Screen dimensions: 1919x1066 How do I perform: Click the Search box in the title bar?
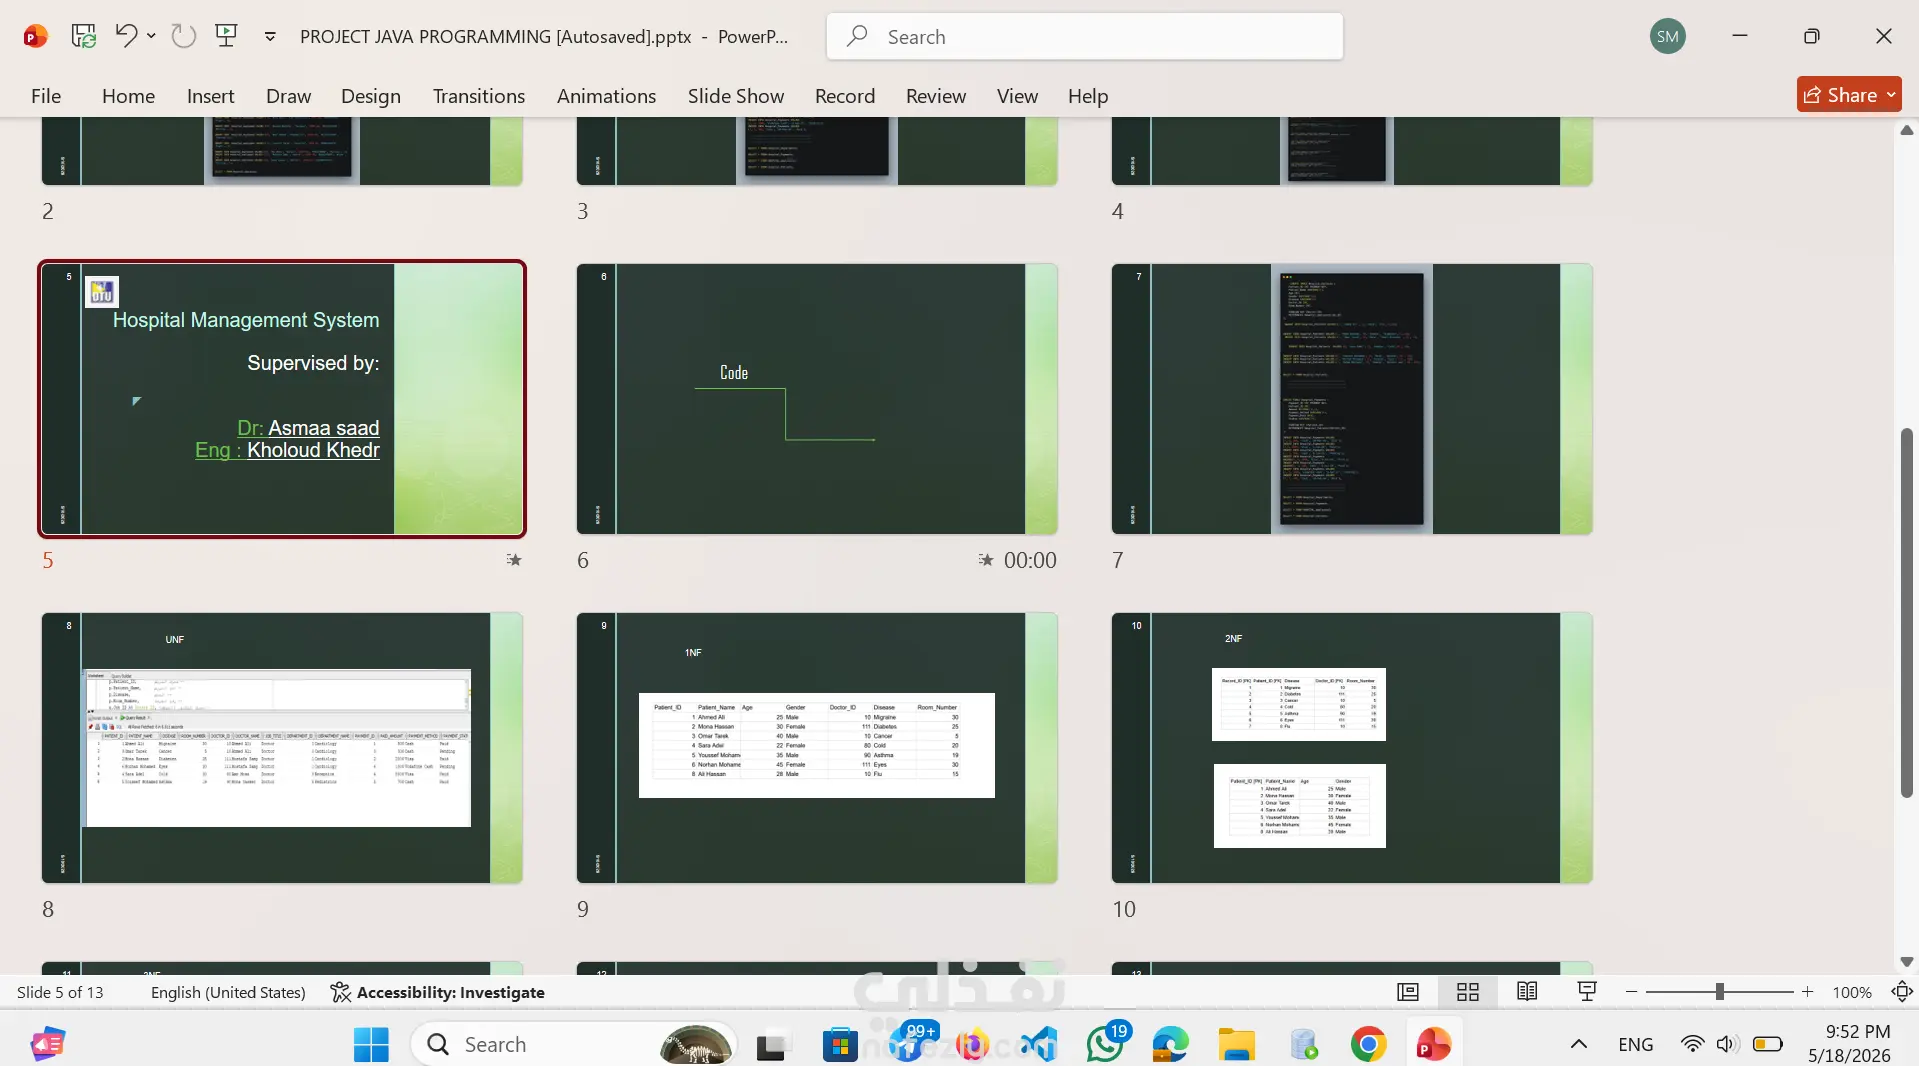point(1084,37)
